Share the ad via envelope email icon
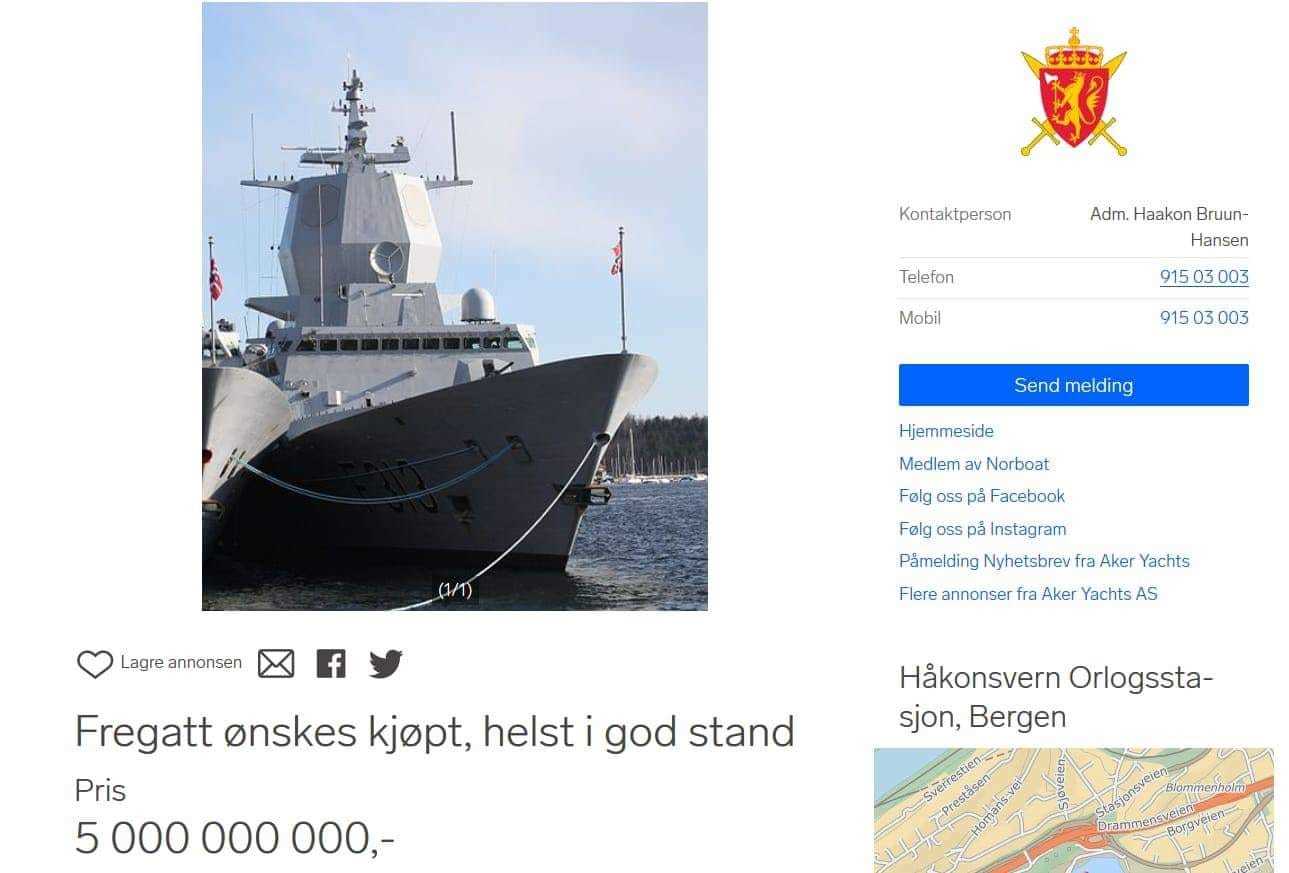1289x873 pixels. click(x=276, y=664)
